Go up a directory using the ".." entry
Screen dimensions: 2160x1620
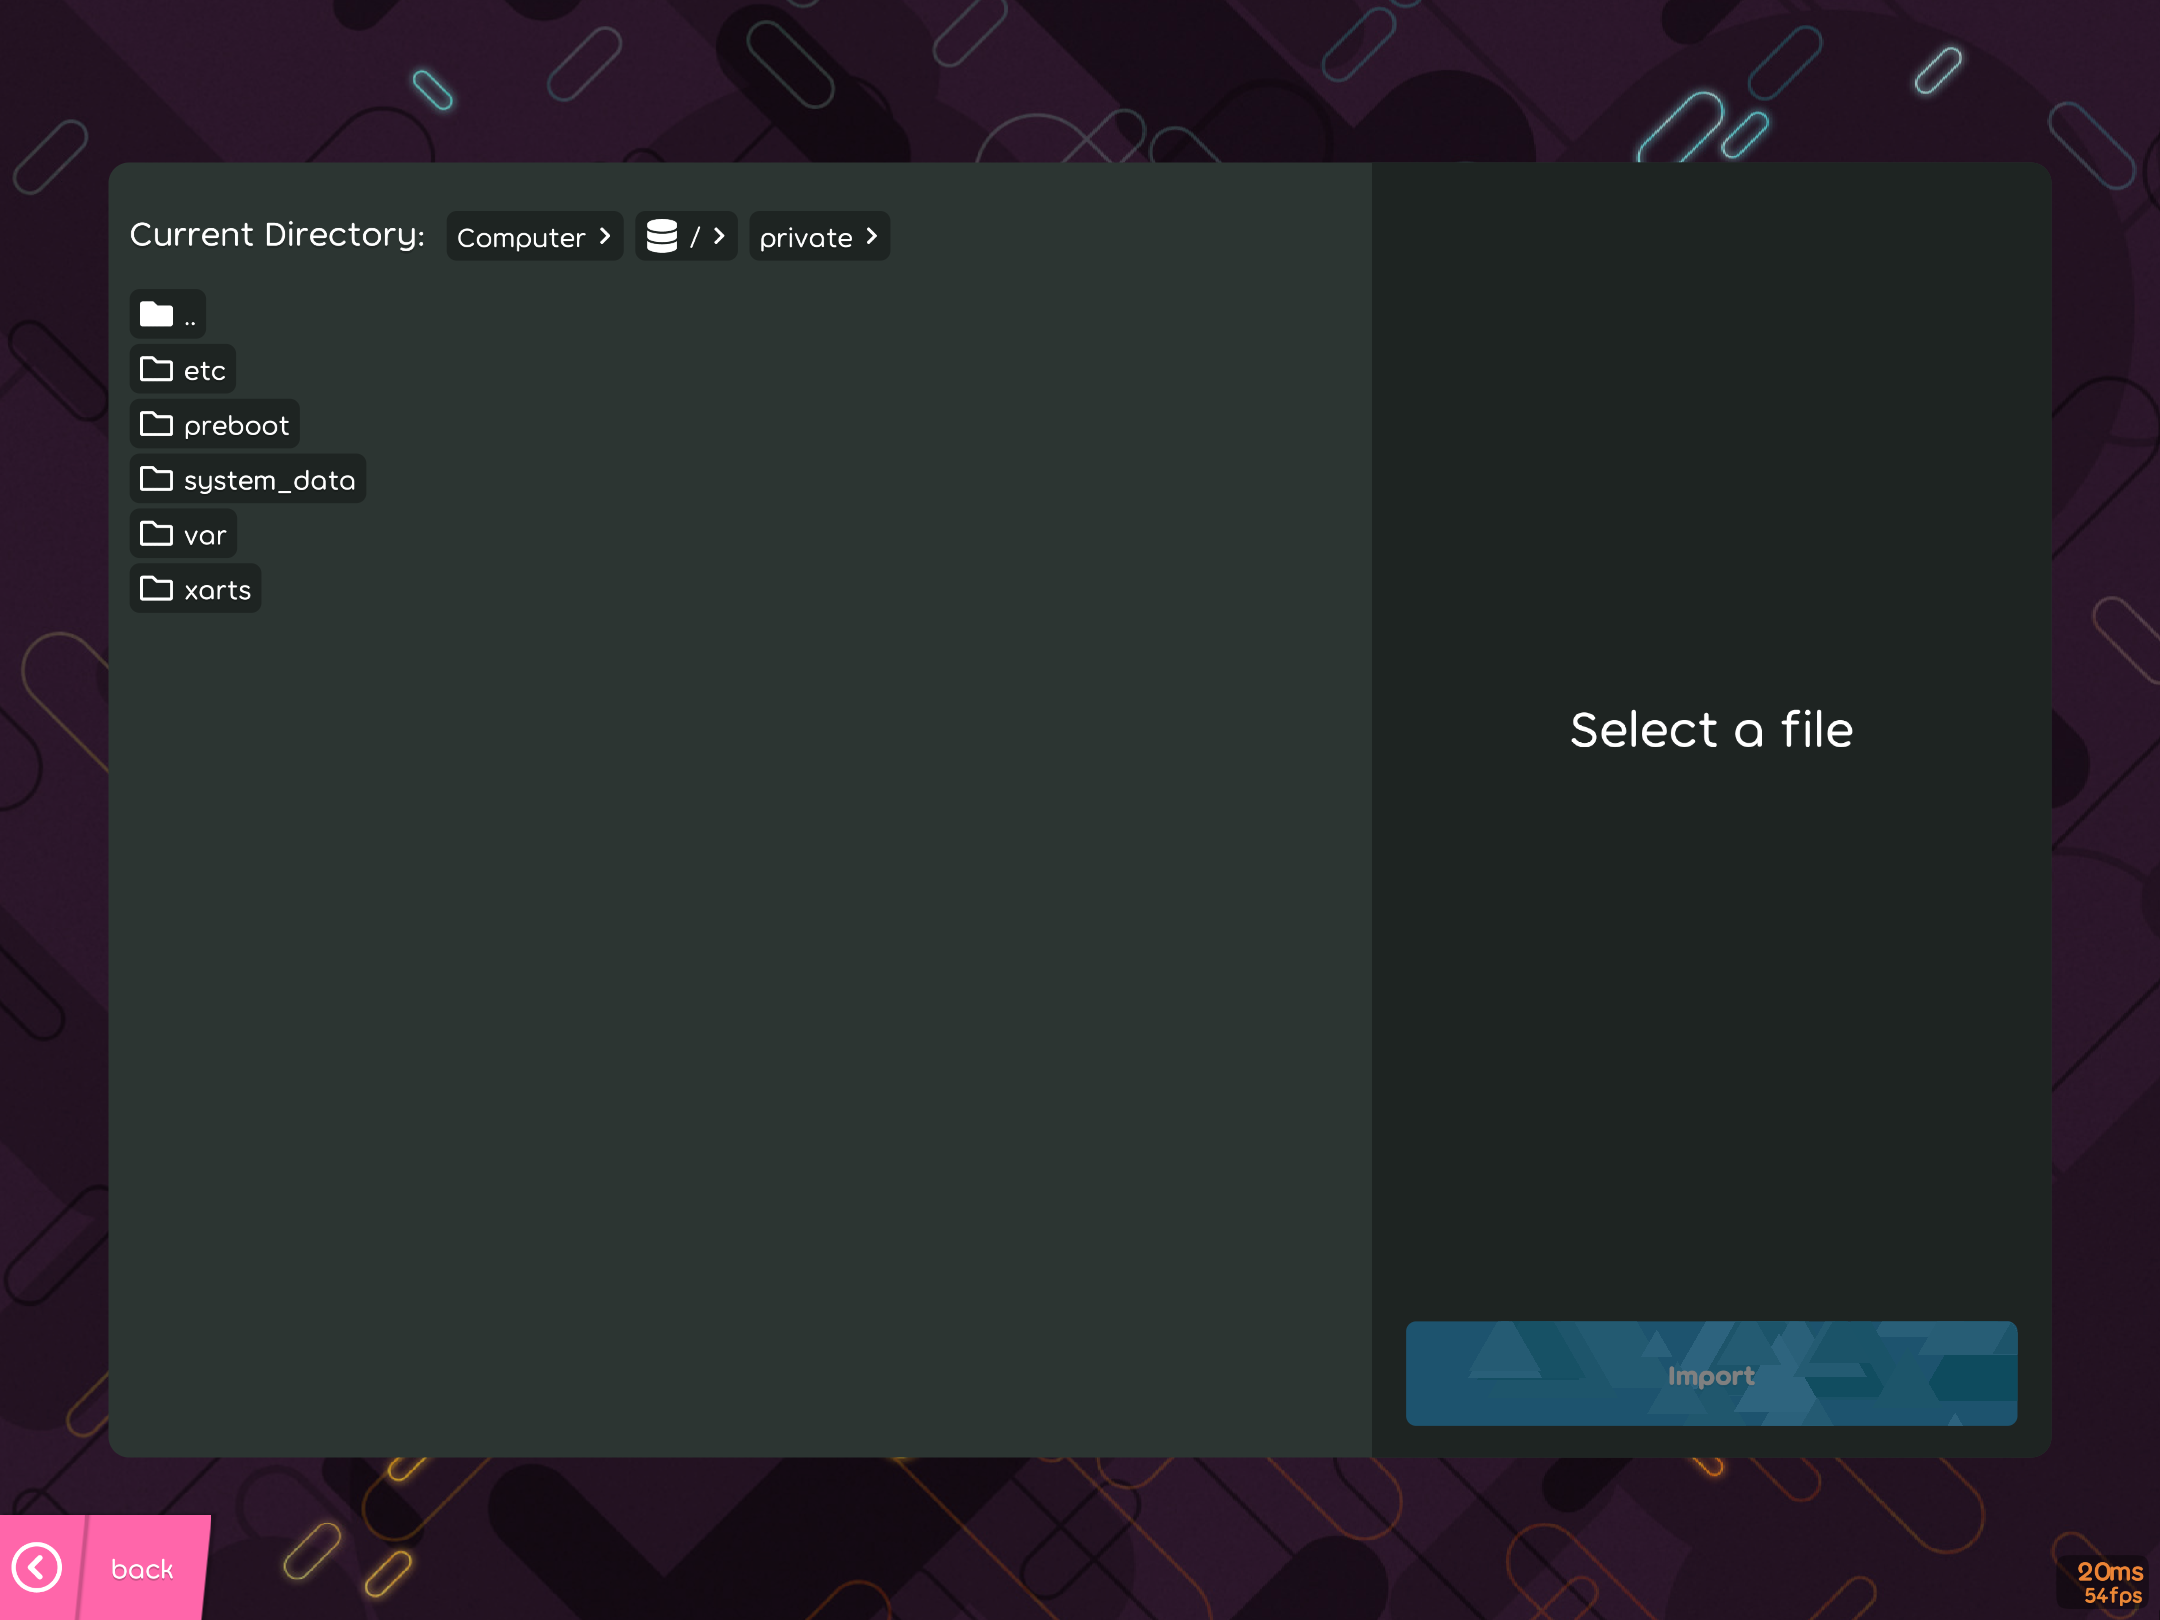point(168,313)
